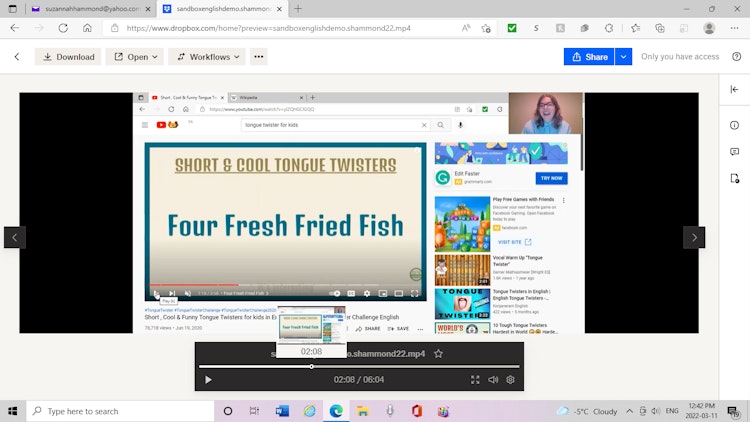750x422 pixels.
Task: Click the video progress bar
Action: pyautogui.click(x=400, y=366)
